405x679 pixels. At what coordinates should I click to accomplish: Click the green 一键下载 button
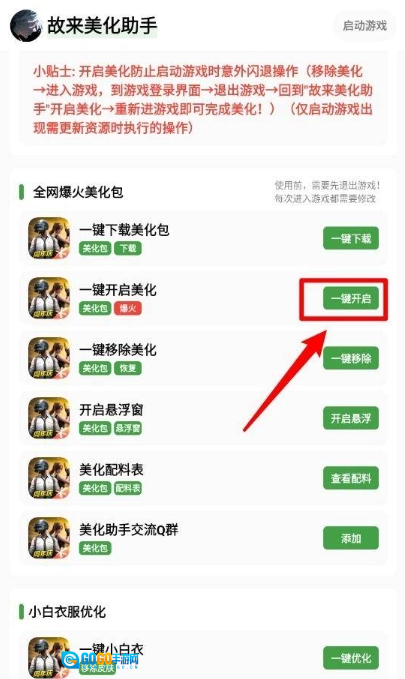(351, 238)
